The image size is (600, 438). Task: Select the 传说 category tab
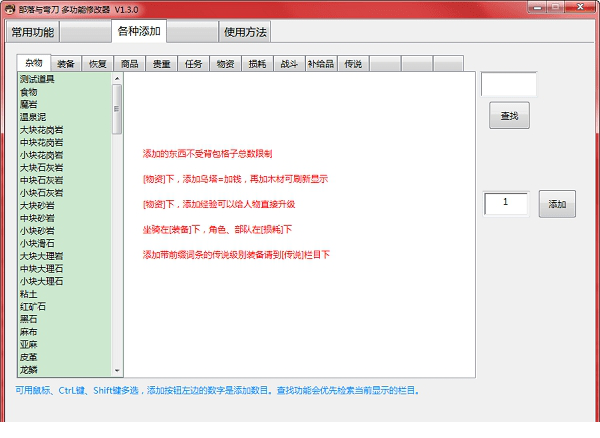tap(353, 64)
